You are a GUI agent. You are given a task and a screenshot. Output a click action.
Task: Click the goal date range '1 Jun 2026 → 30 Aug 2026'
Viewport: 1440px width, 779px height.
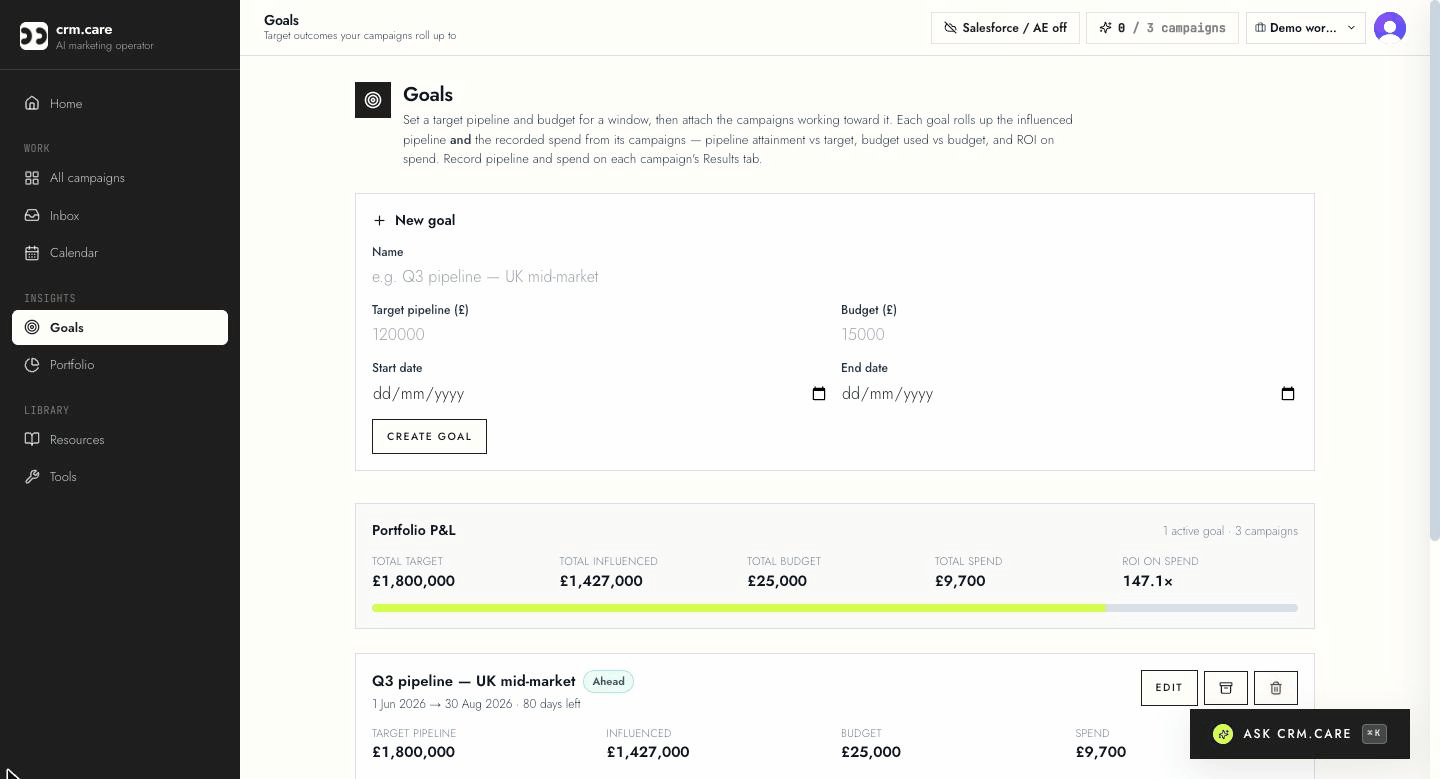tap(442, 704)
